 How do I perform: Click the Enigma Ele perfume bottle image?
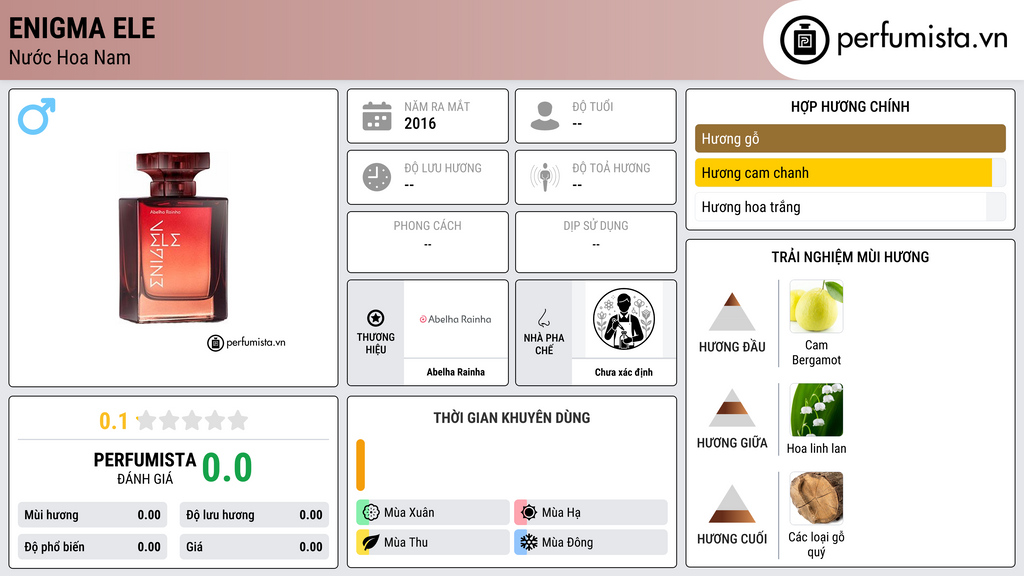point(174,237)
